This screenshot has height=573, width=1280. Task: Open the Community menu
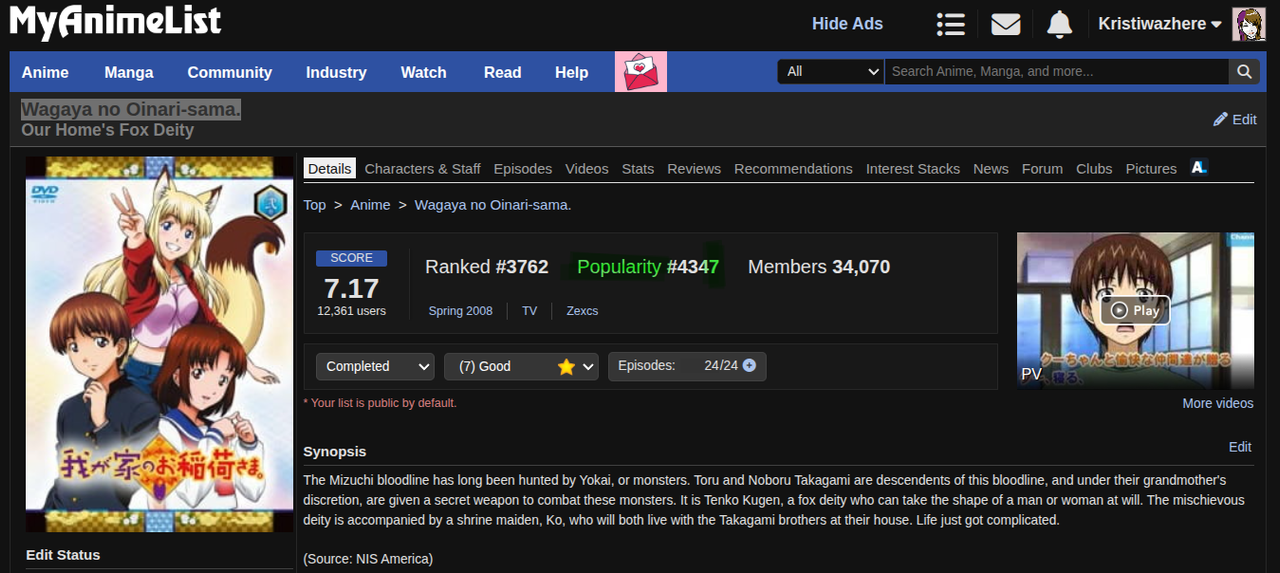(x=230, y=72)
